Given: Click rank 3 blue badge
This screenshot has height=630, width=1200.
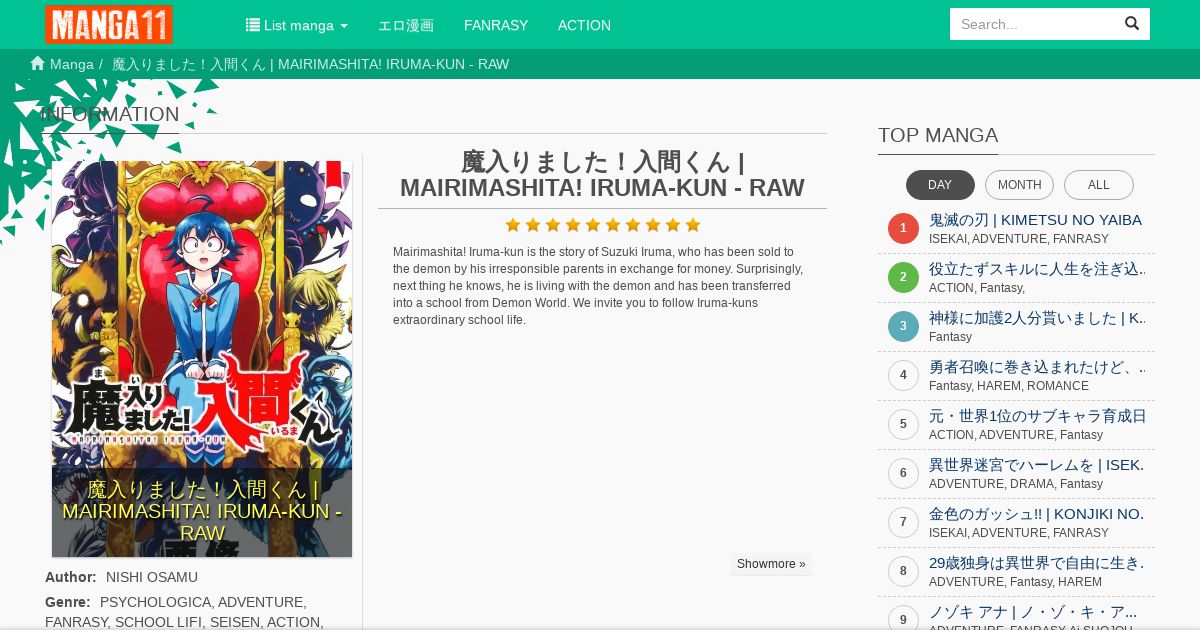Looking at the screenshot, I should pyautogui.click(x=903, y=326).
